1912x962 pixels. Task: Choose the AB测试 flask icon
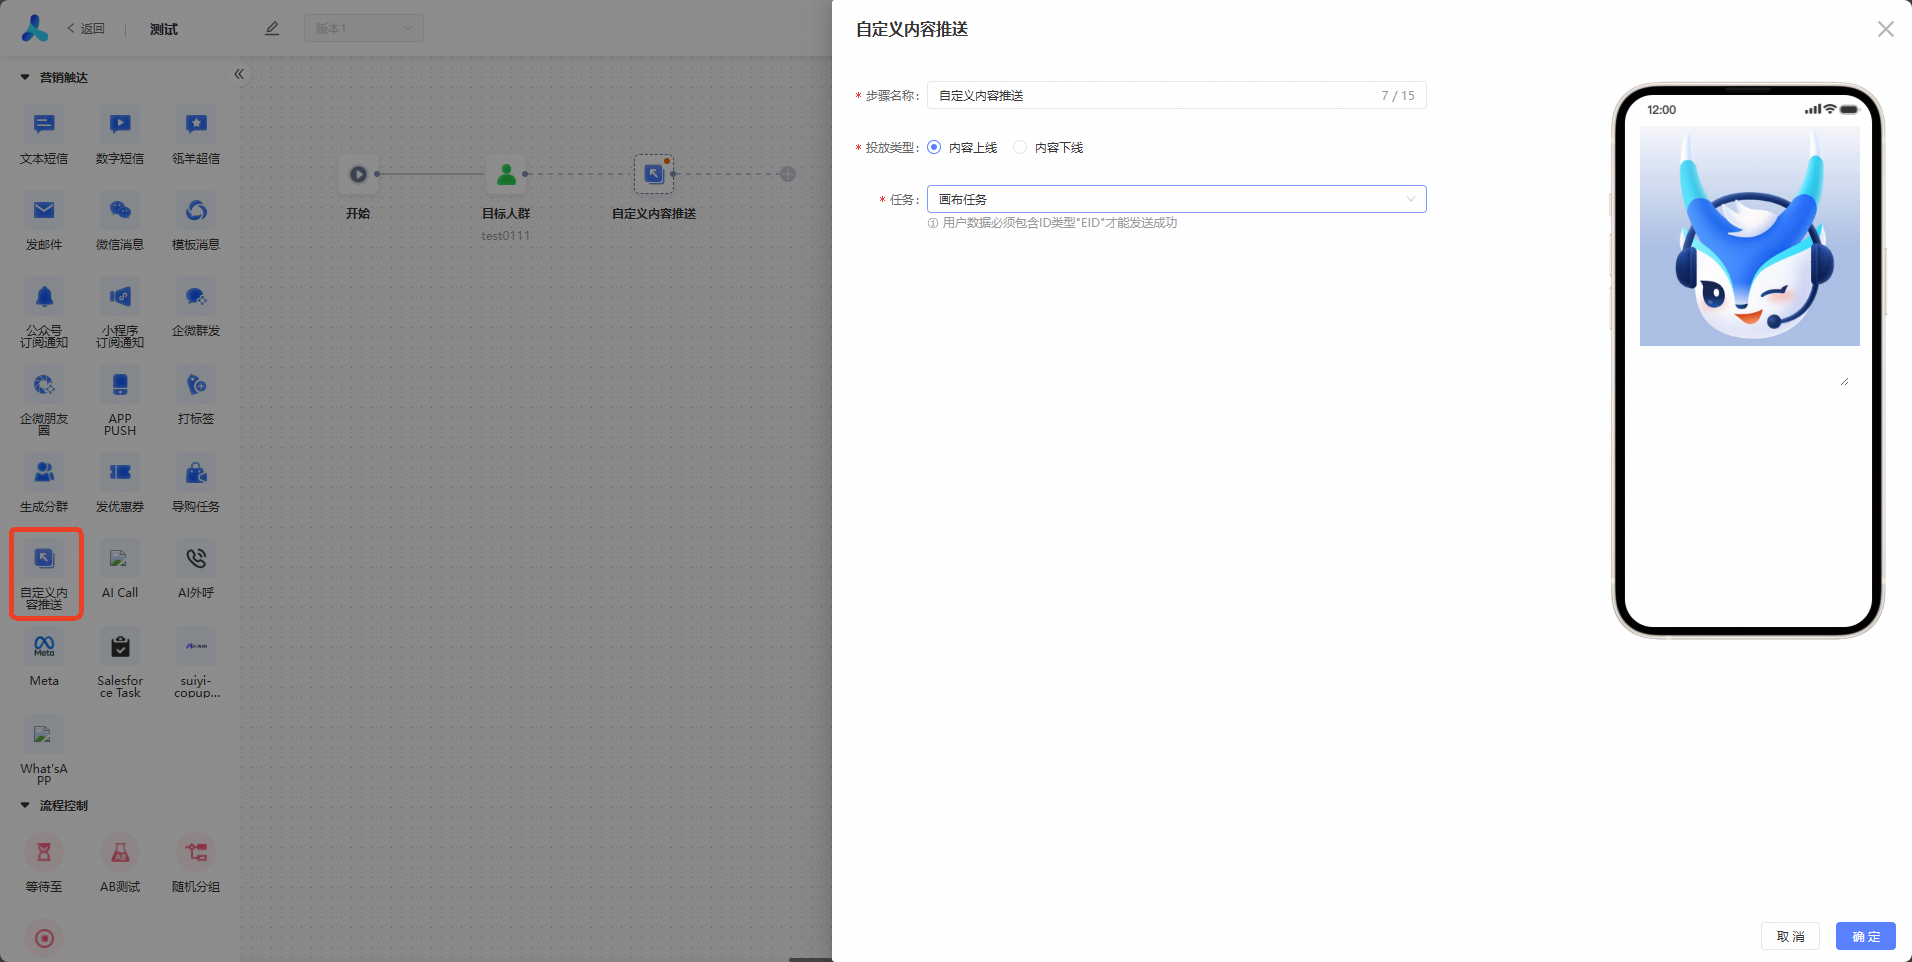120,852
